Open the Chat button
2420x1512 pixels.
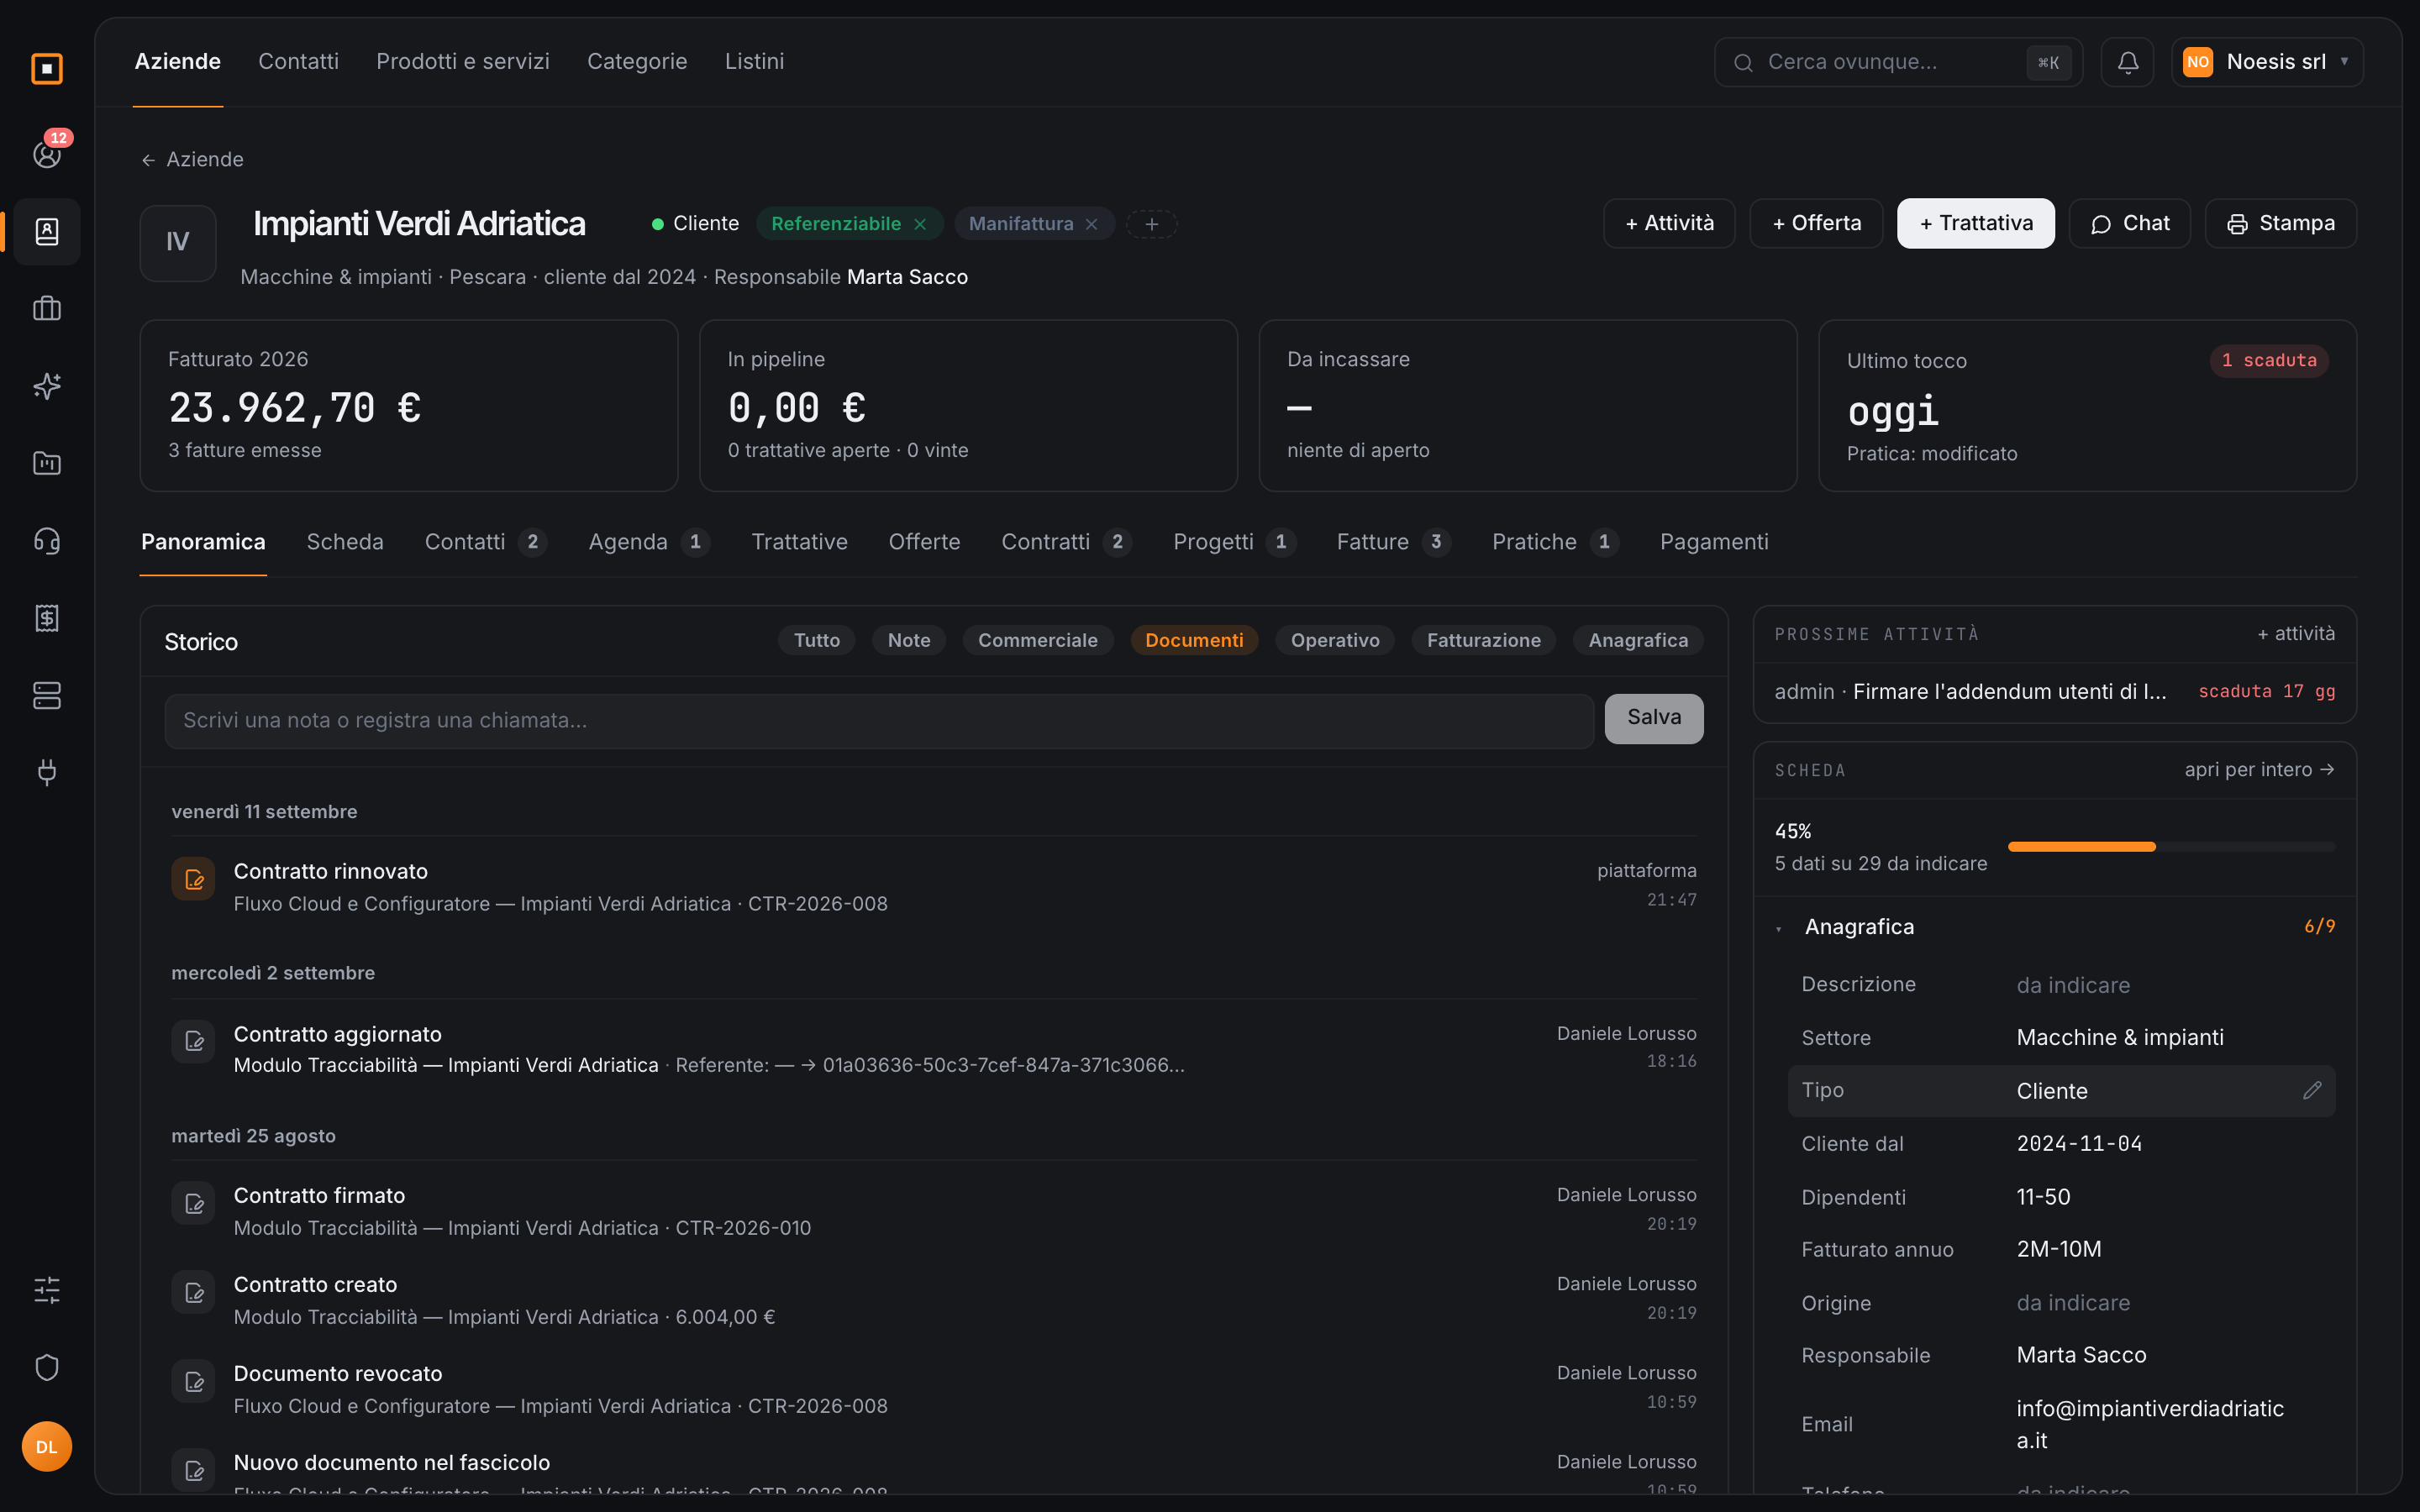(x=2129, y=223)
